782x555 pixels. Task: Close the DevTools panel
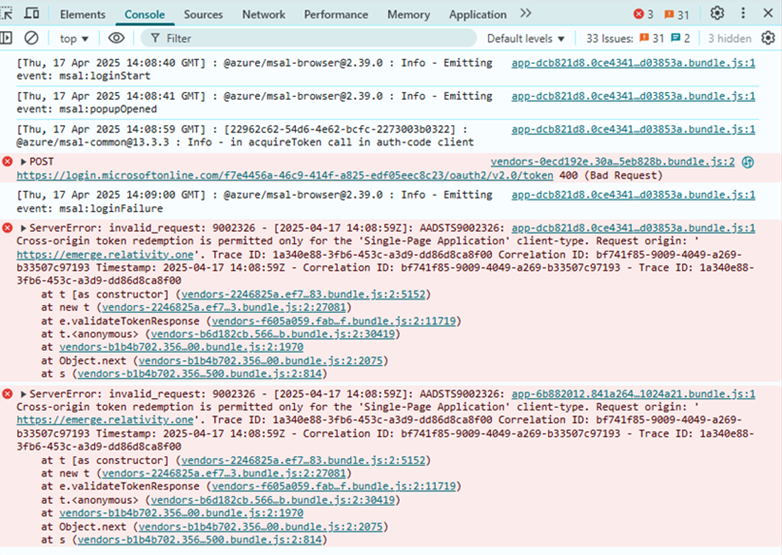pyautogui.click(x=768, y=13)
